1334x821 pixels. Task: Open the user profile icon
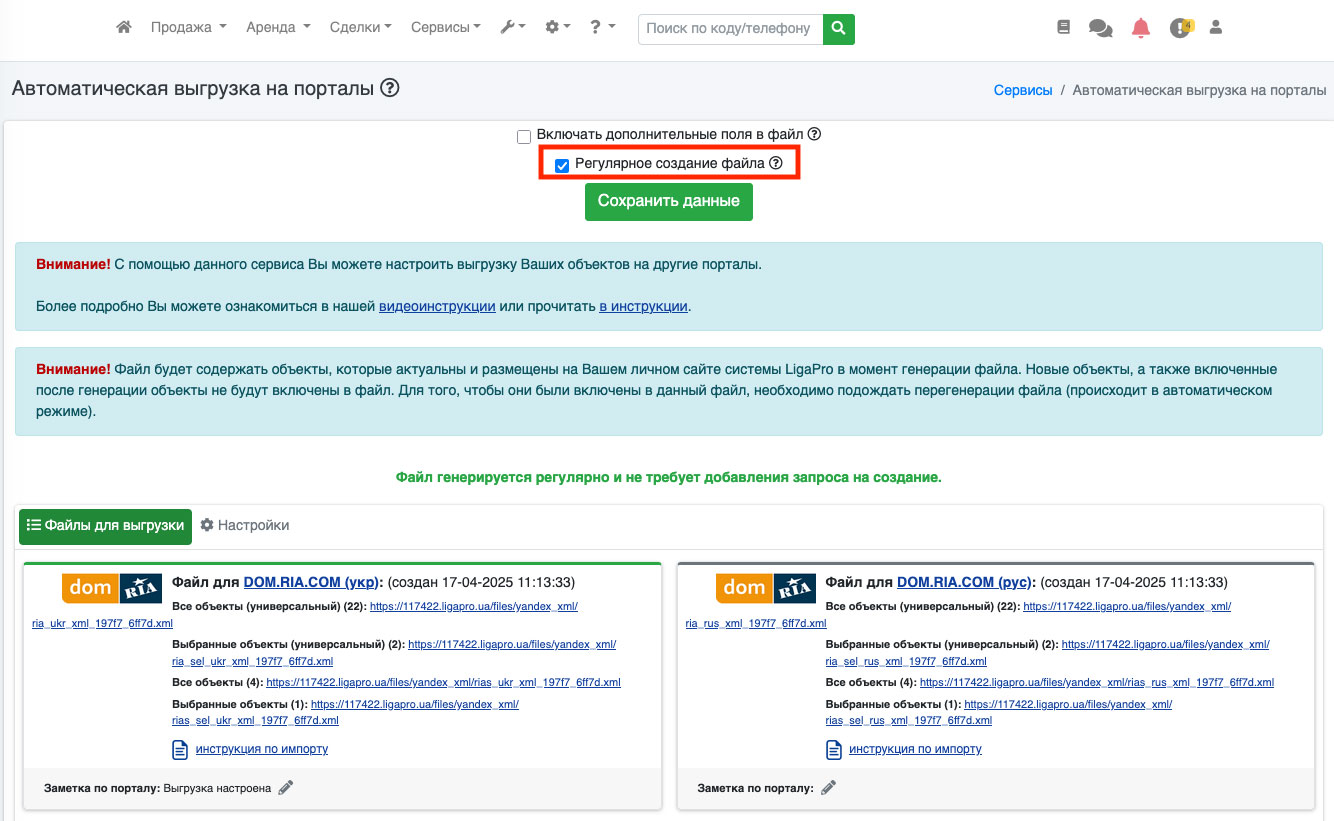(x=1216, y=28)
